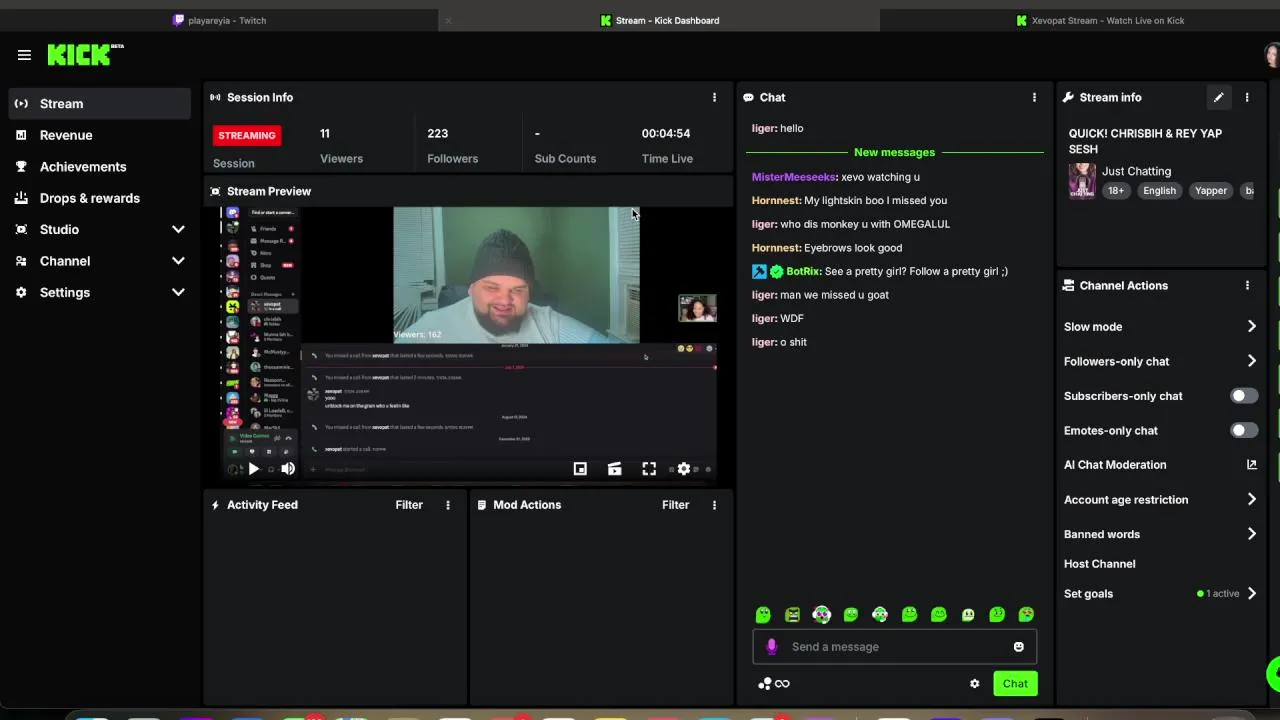Click the English stream tag
Viewport: 1280px width, 720px height.
pyautogui.click(x=1159, y=191)
